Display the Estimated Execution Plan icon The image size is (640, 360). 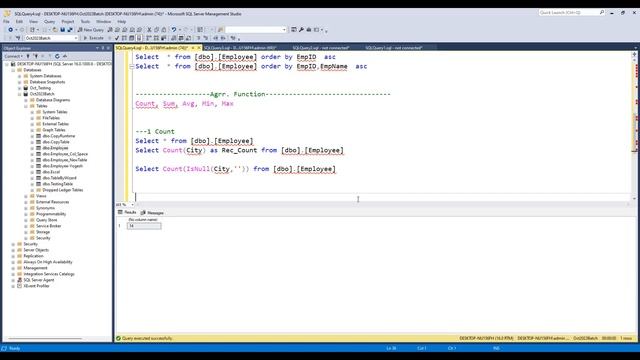click(124, 38)
